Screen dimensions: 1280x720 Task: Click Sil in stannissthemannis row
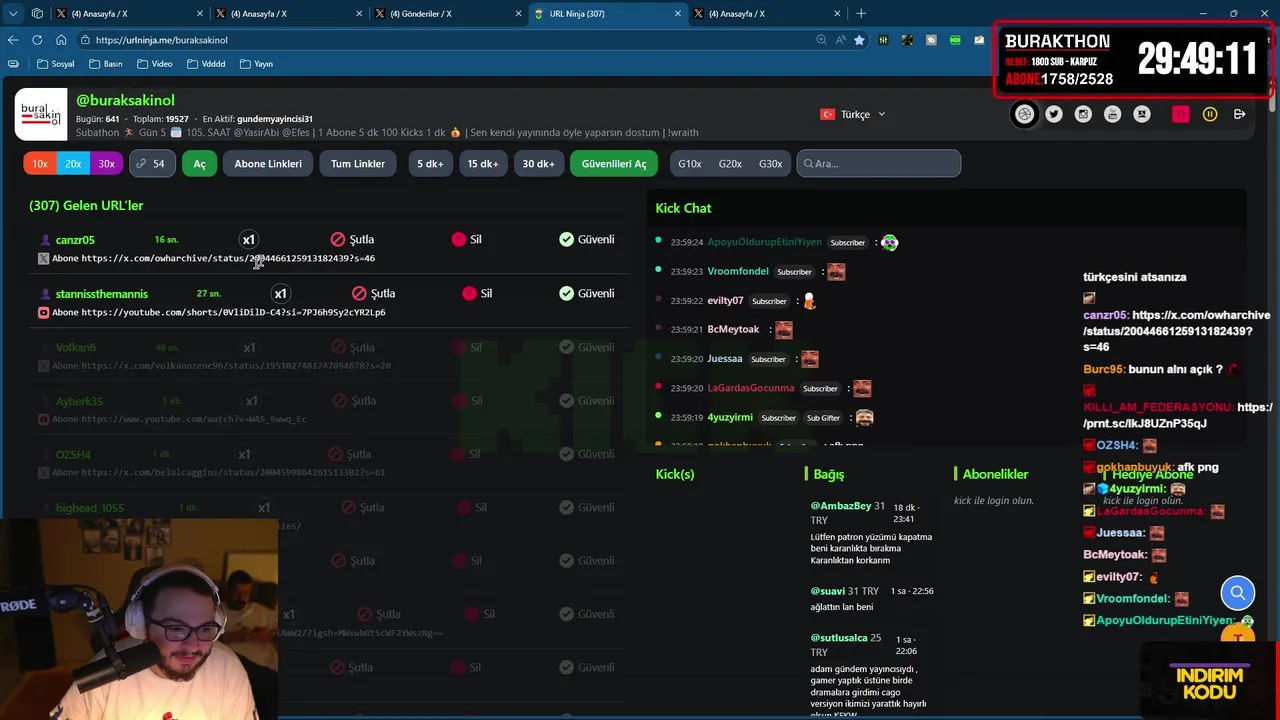pos(477,293)
